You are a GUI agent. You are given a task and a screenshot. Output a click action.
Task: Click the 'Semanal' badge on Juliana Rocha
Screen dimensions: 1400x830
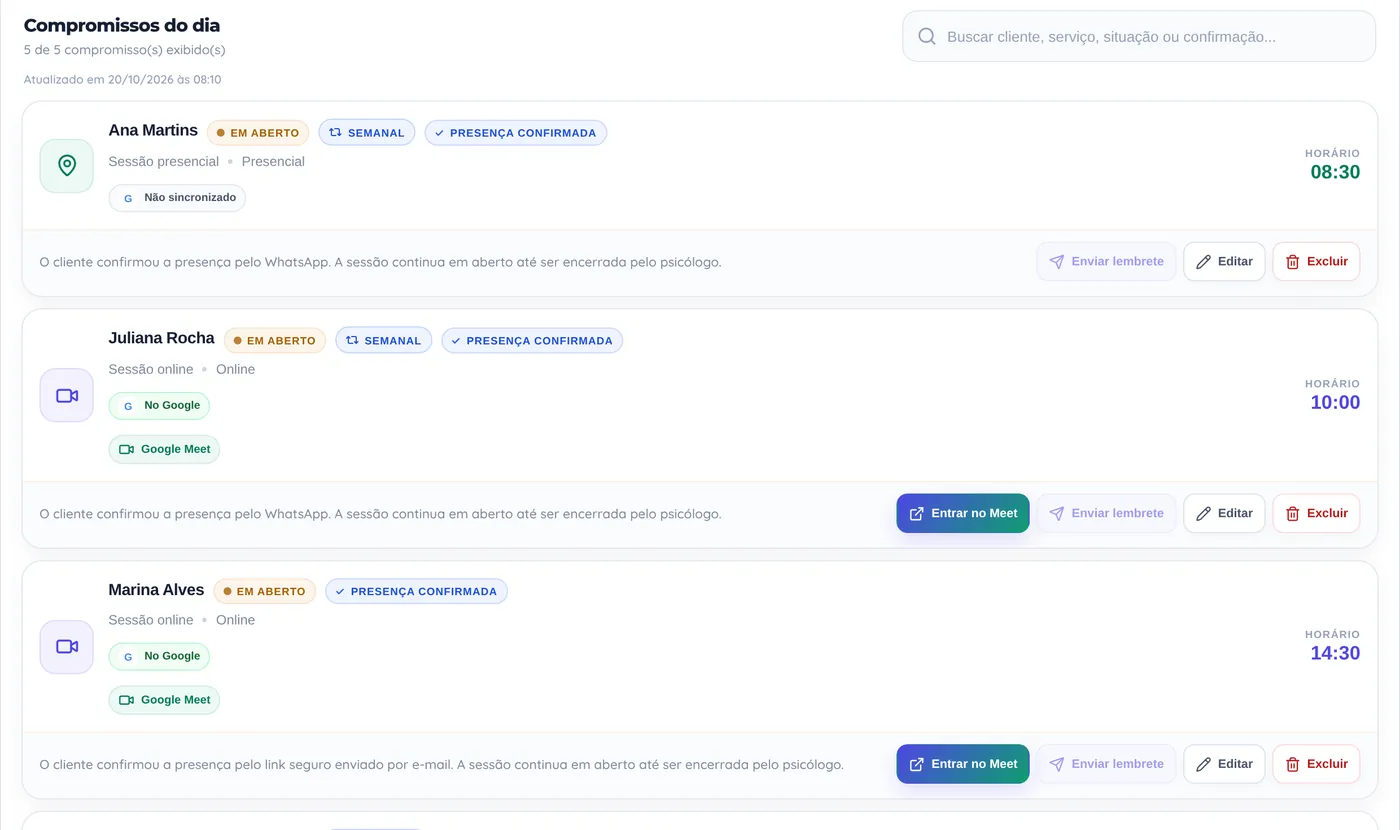[384, 340]
